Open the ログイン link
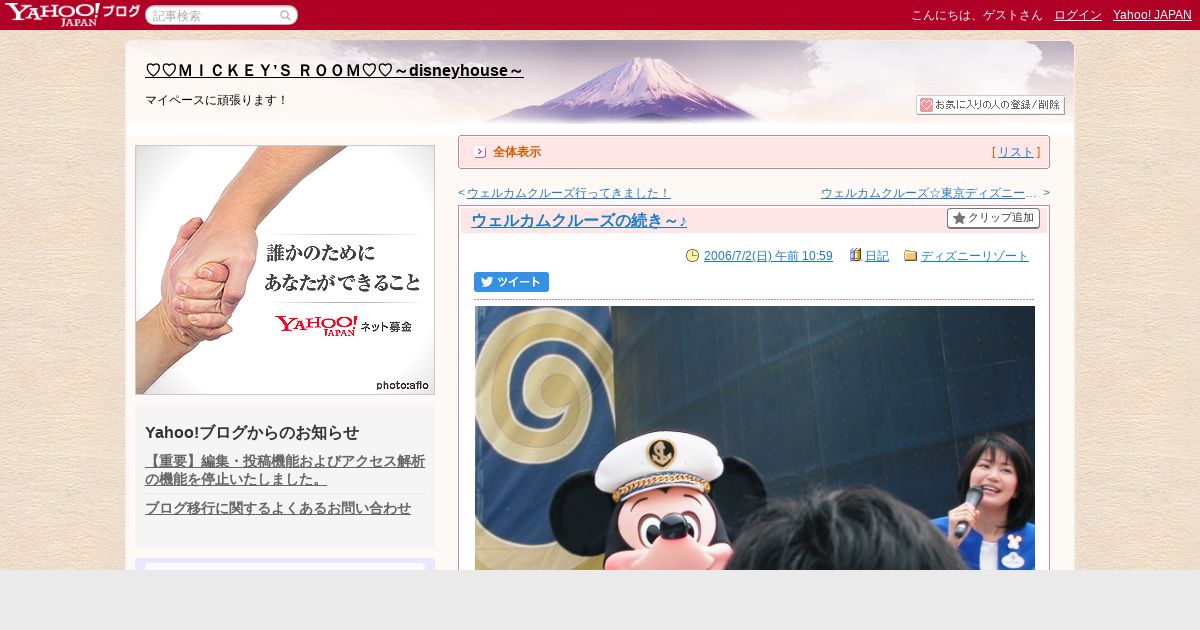This screenshot has height=630, width=1200. pos(1078,15)
